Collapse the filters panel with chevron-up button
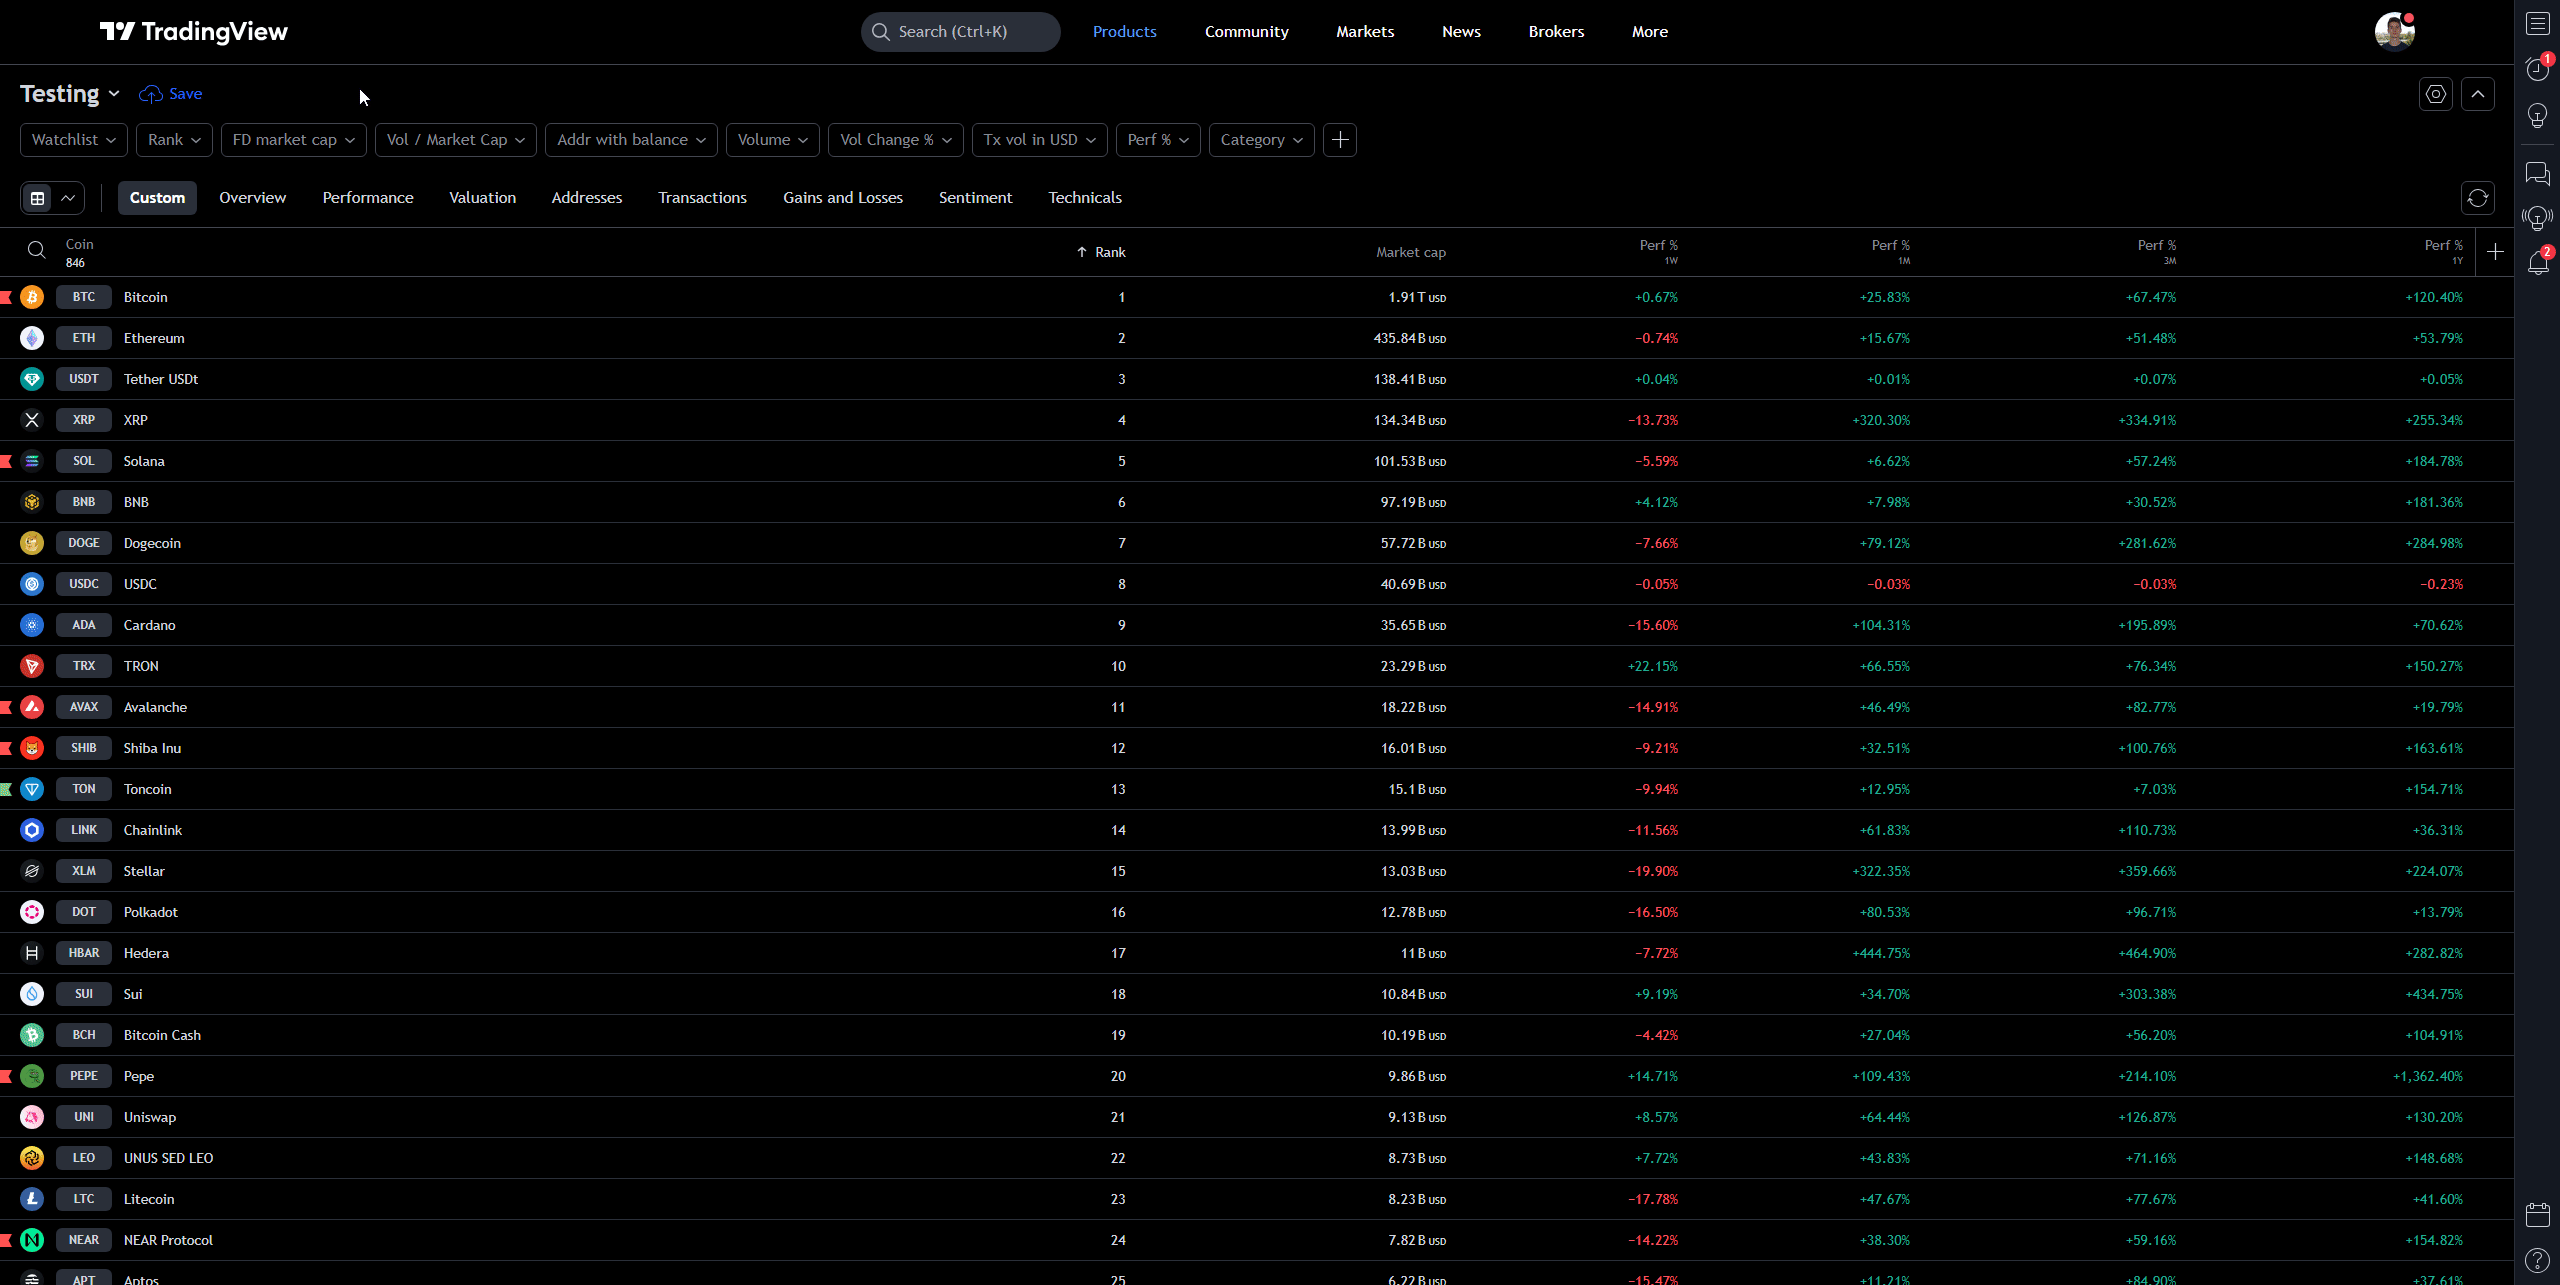2560x1285 pixels. pos(2478,94)
